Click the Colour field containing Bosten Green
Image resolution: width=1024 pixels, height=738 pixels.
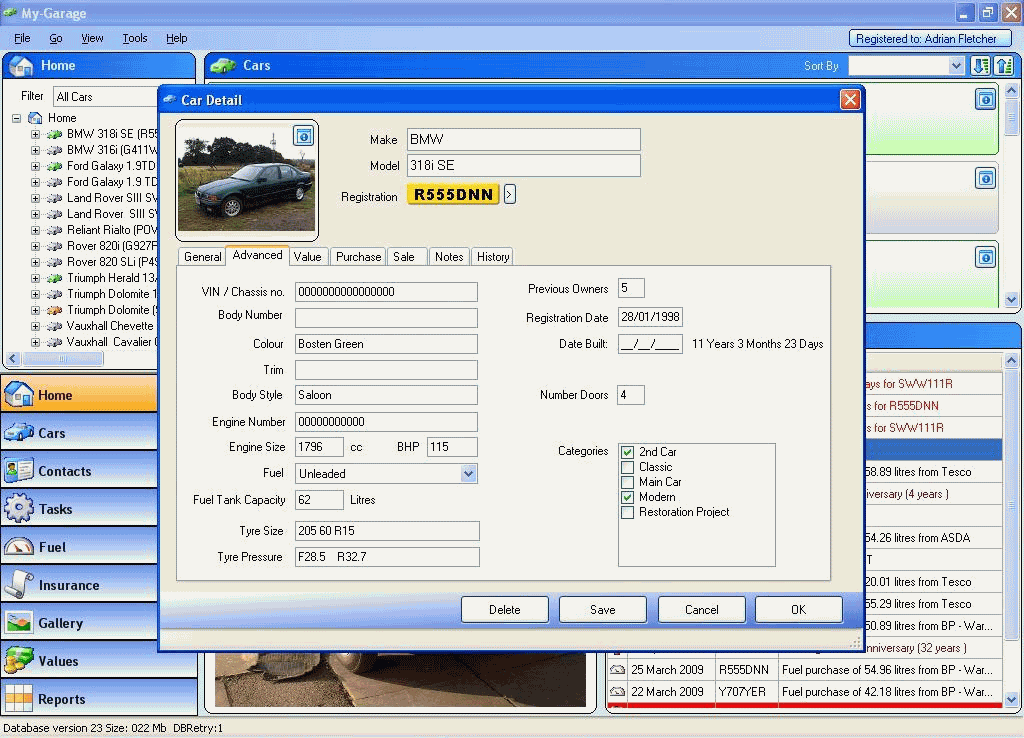(386, 344)
